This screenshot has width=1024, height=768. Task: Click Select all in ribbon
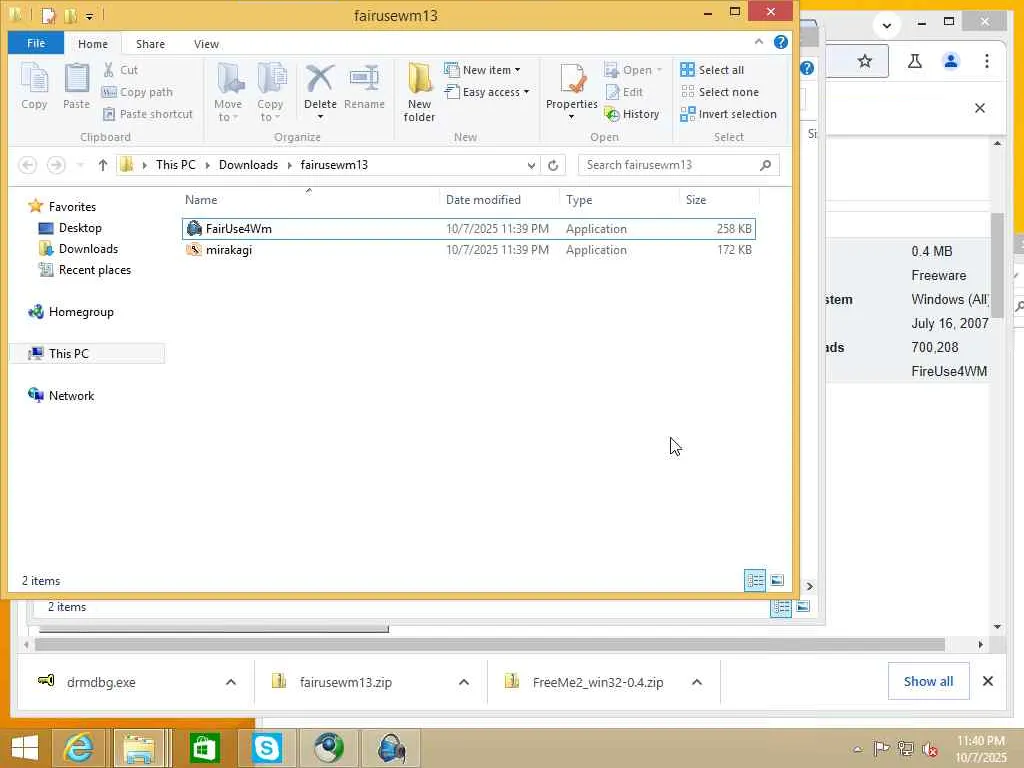point(712,70)
